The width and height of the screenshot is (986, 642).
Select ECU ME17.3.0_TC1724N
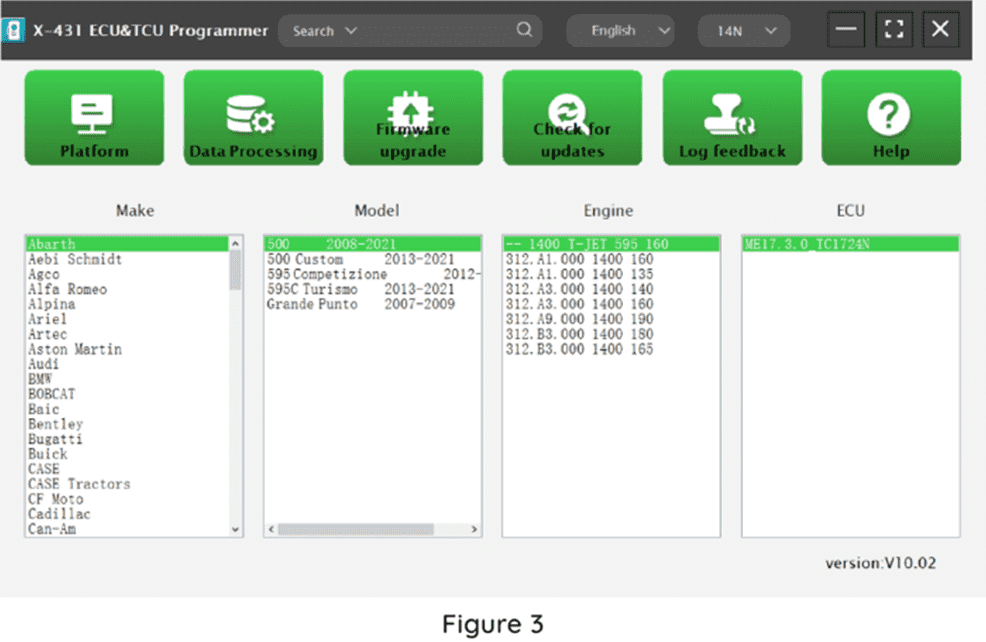[x=851, y=244]
